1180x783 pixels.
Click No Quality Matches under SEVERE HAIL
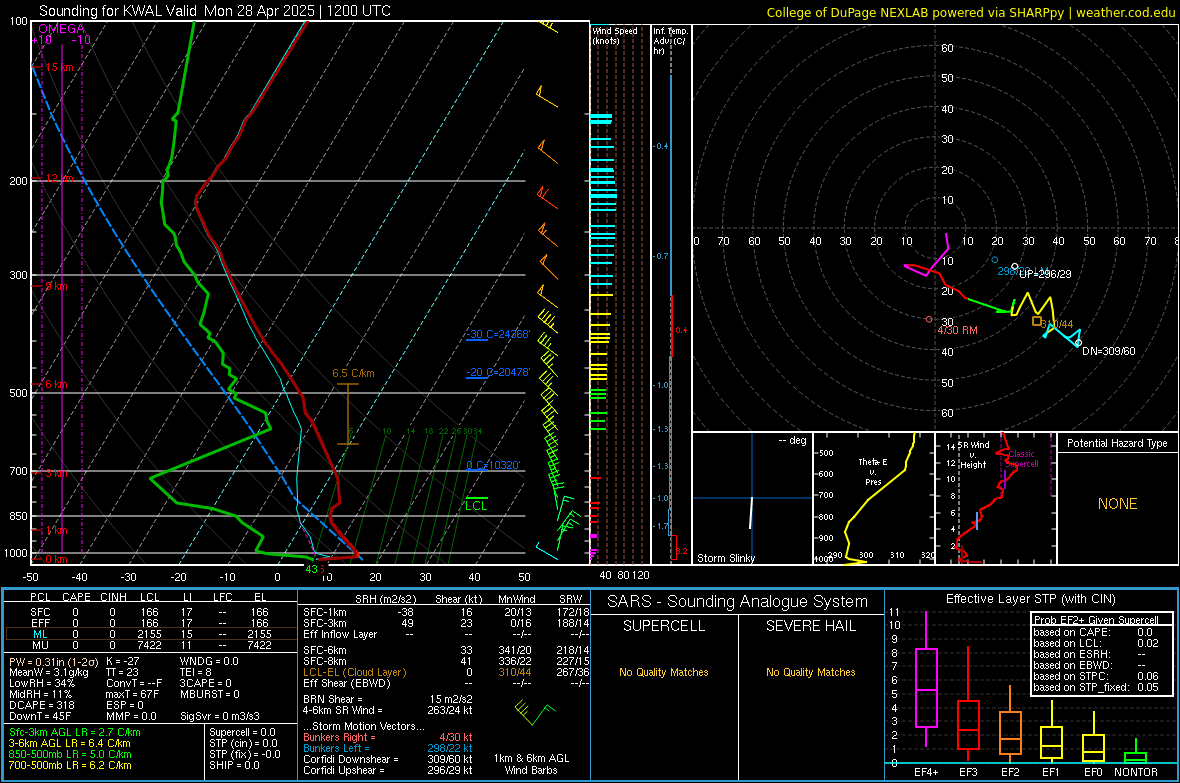[810, 672]
